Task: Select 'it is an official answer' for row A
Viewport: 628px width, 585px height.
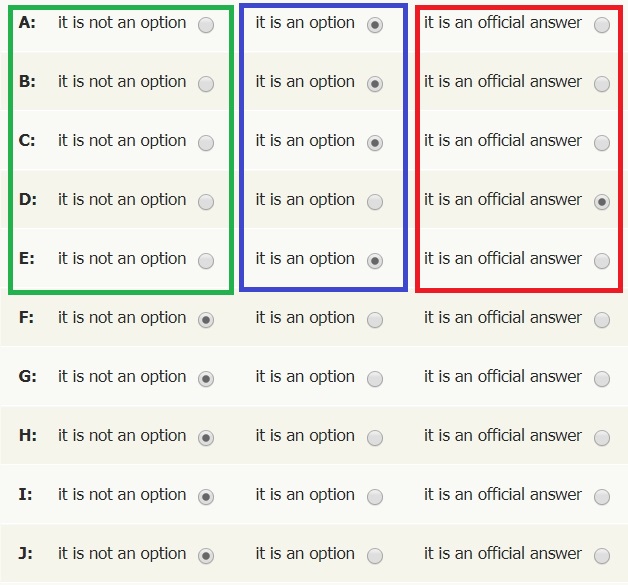Action: 602,26
